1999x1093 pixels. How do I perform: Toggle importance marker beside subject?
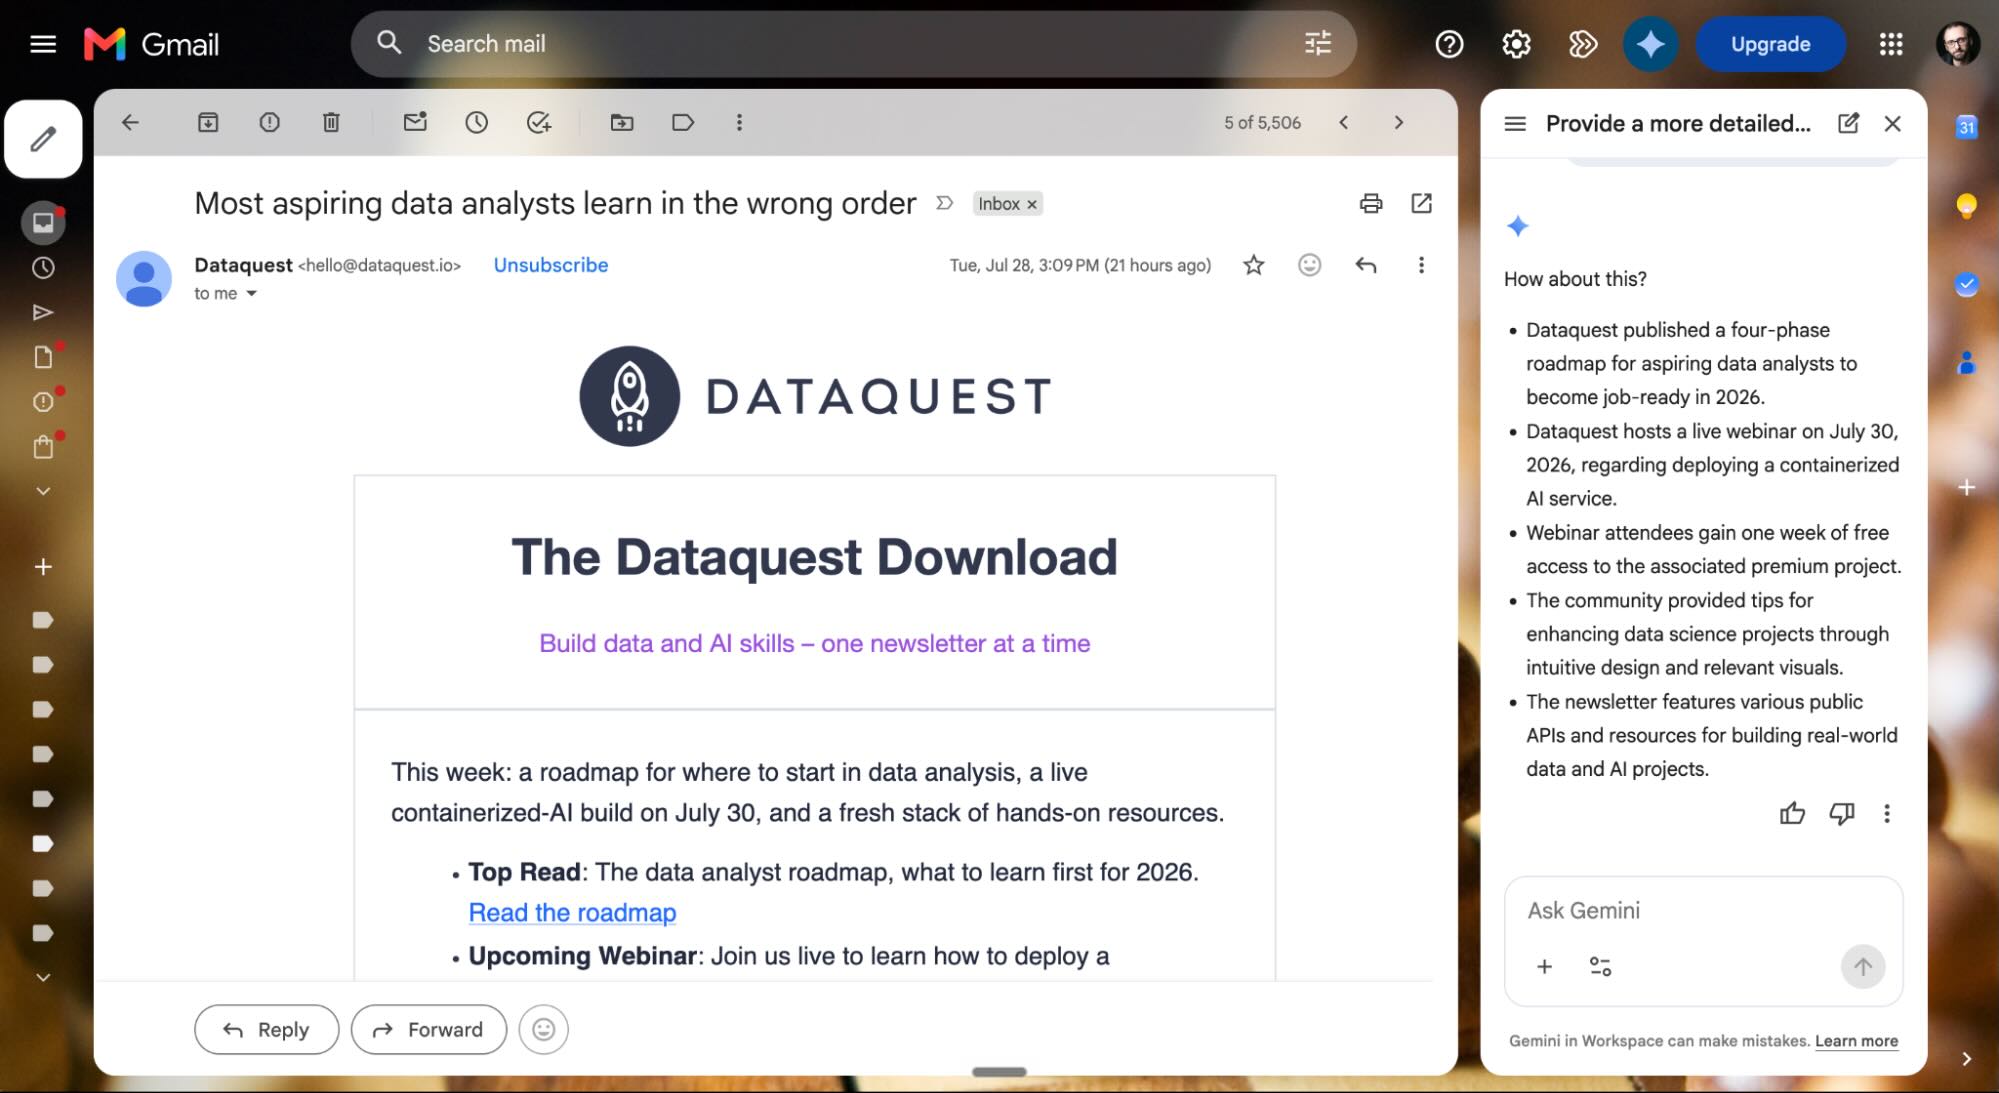point(944,204)
